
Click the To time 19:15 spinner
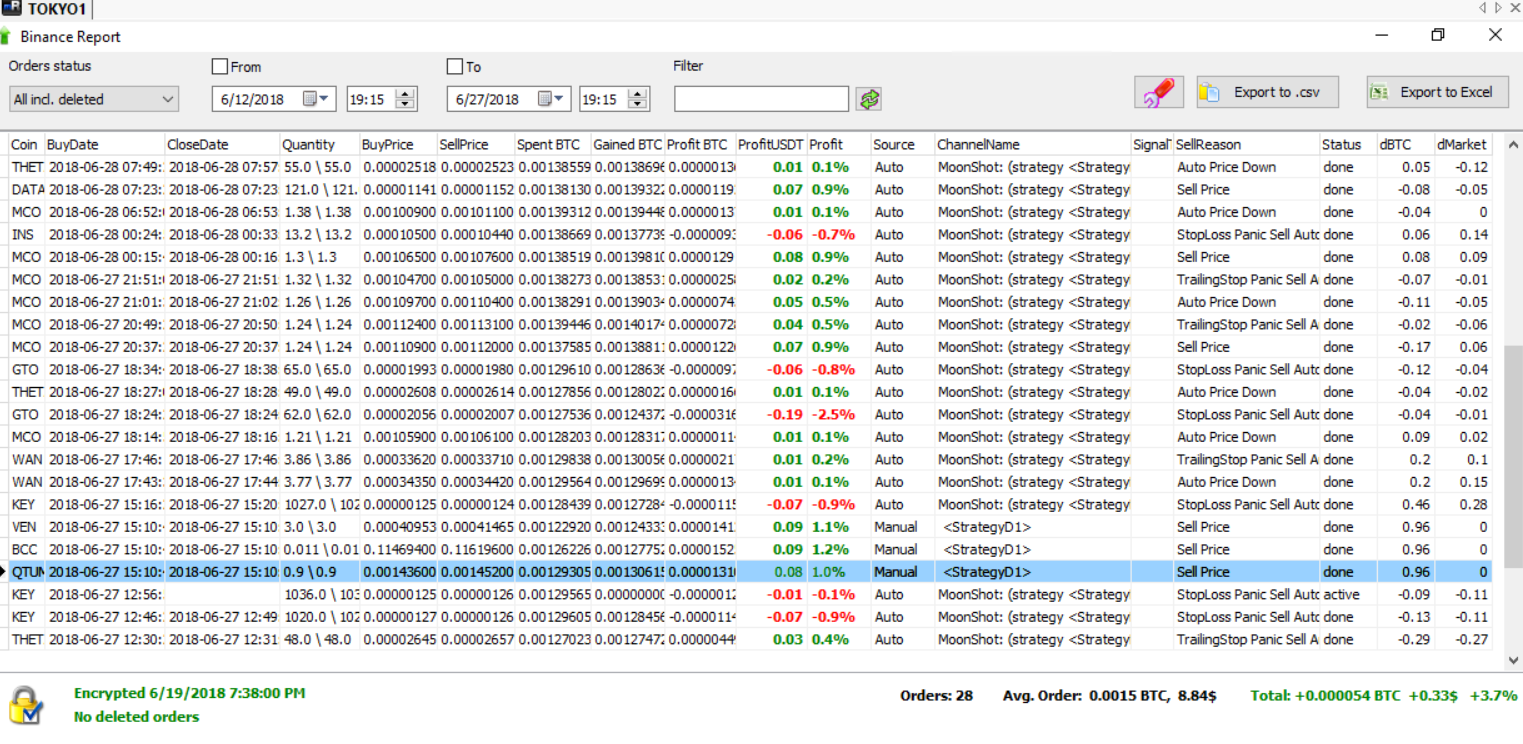(638, 99)
